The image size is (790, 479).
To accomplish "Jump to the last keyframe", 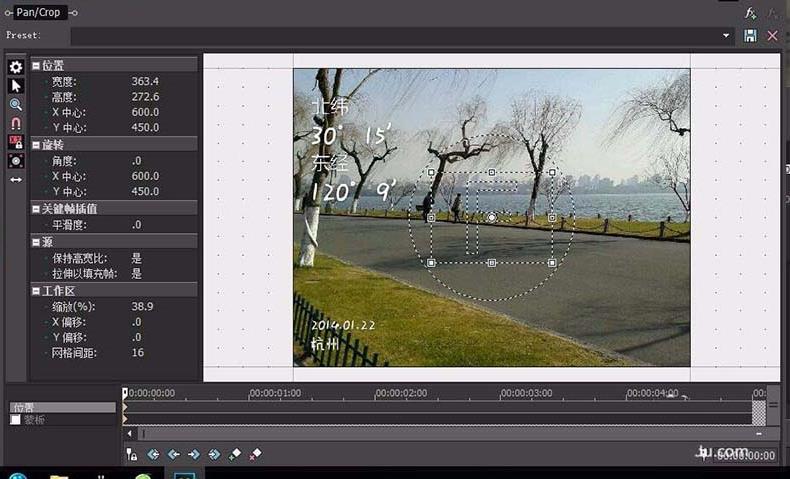I will click(214, 454).
